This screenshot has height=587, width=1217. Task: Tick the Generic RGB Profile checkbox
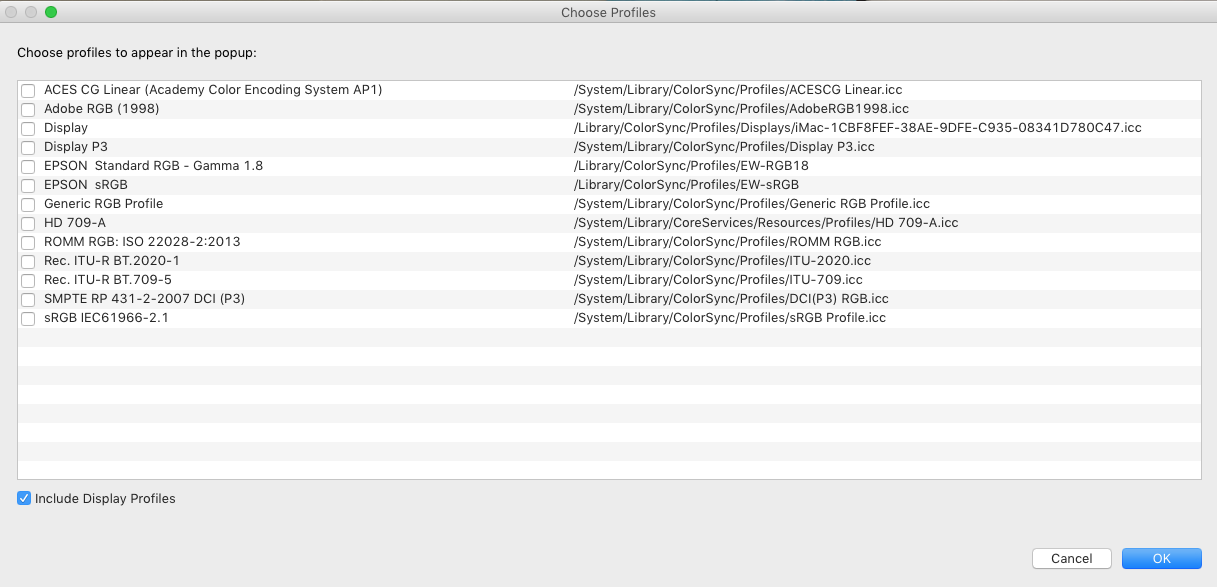point(28,205)
